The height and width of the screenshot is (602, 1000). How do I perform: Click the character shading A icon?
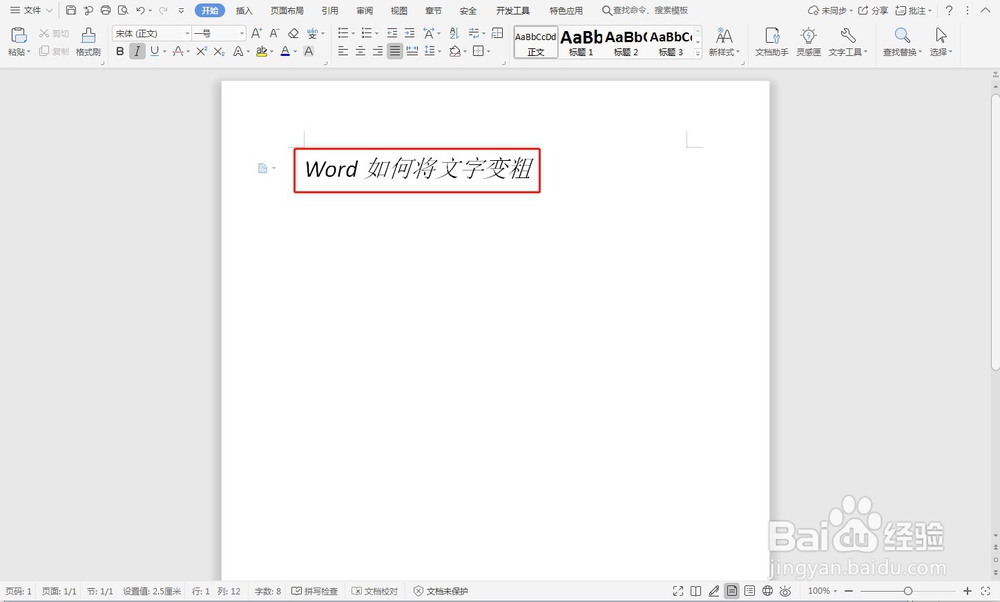coord(309,51)
